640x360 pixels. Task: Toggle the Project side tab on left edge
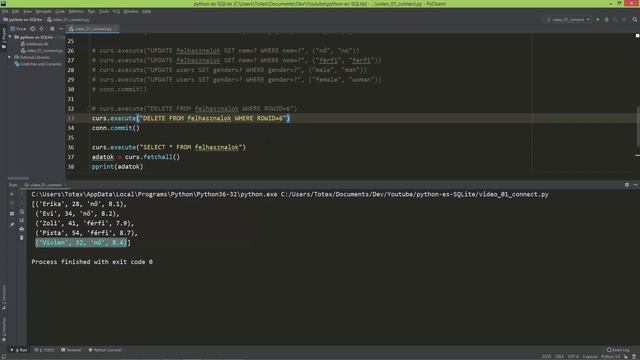4,38
